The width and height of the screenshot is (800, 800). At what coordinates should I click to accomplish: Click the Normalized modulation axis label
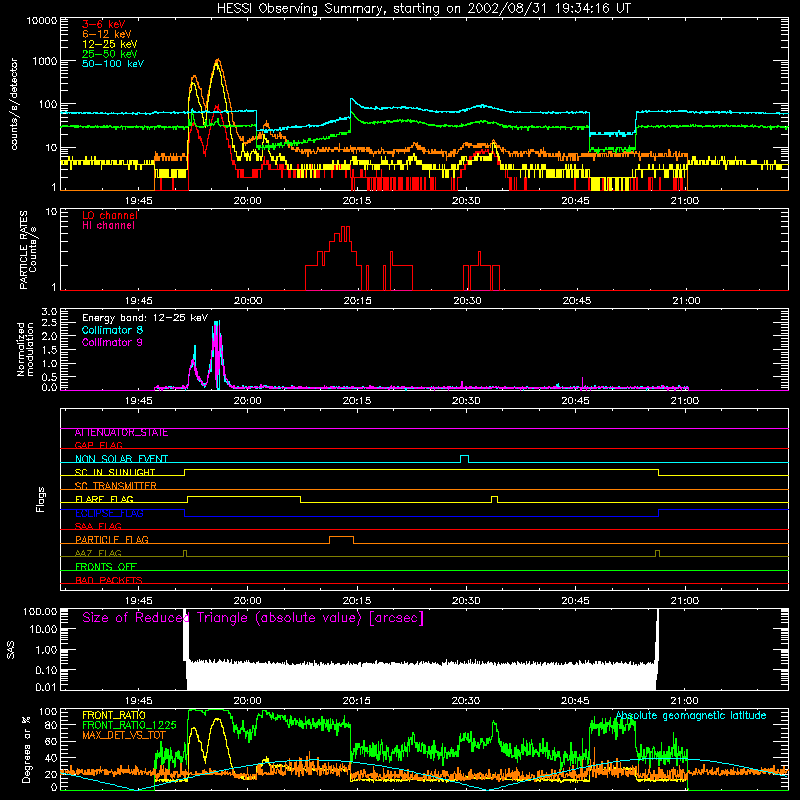26,349
